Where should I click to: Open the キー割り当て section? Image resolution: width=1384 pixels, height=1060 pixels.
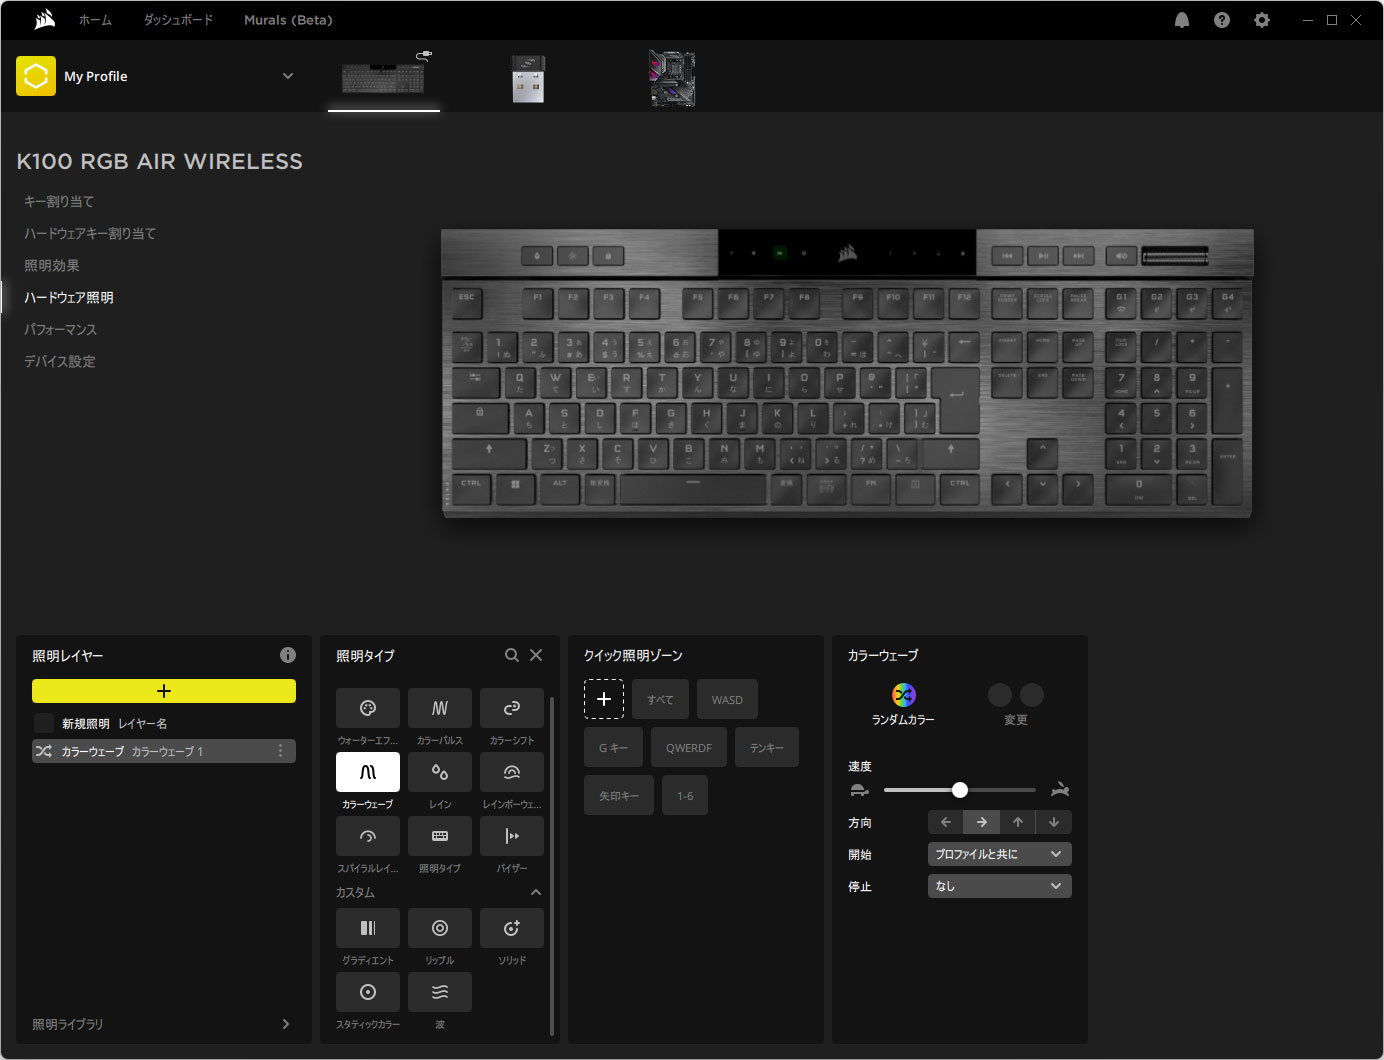coord(59,201)
